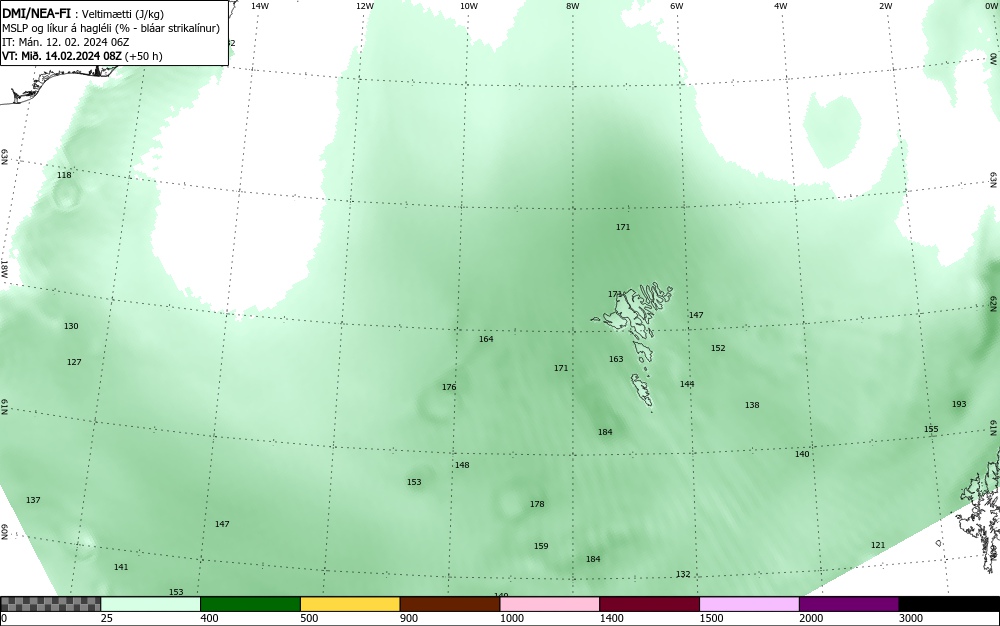Click the legend tick label '25'
This screenshot has height=626, width=1000.
tap(107, 618)
